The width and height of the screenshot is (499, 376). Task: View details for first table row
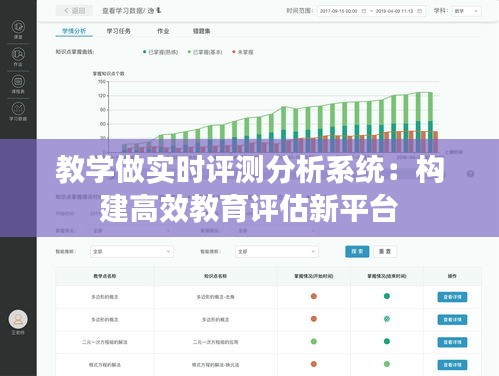[452, 297]
